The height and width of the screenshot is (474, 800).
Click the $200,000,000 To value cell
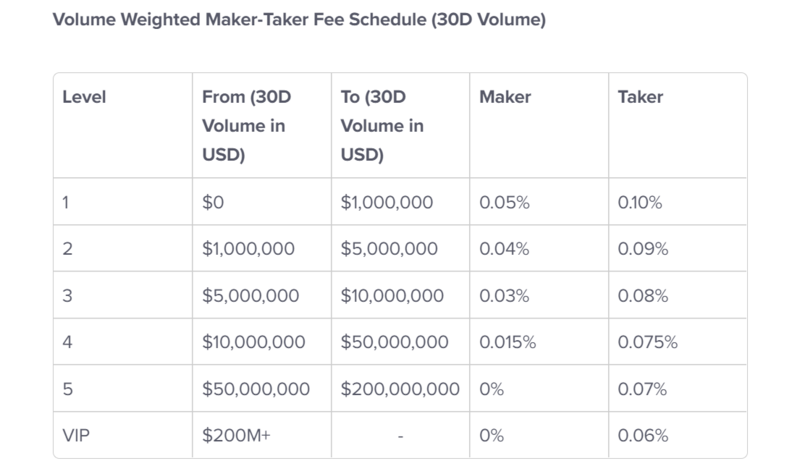pos(400,387)
